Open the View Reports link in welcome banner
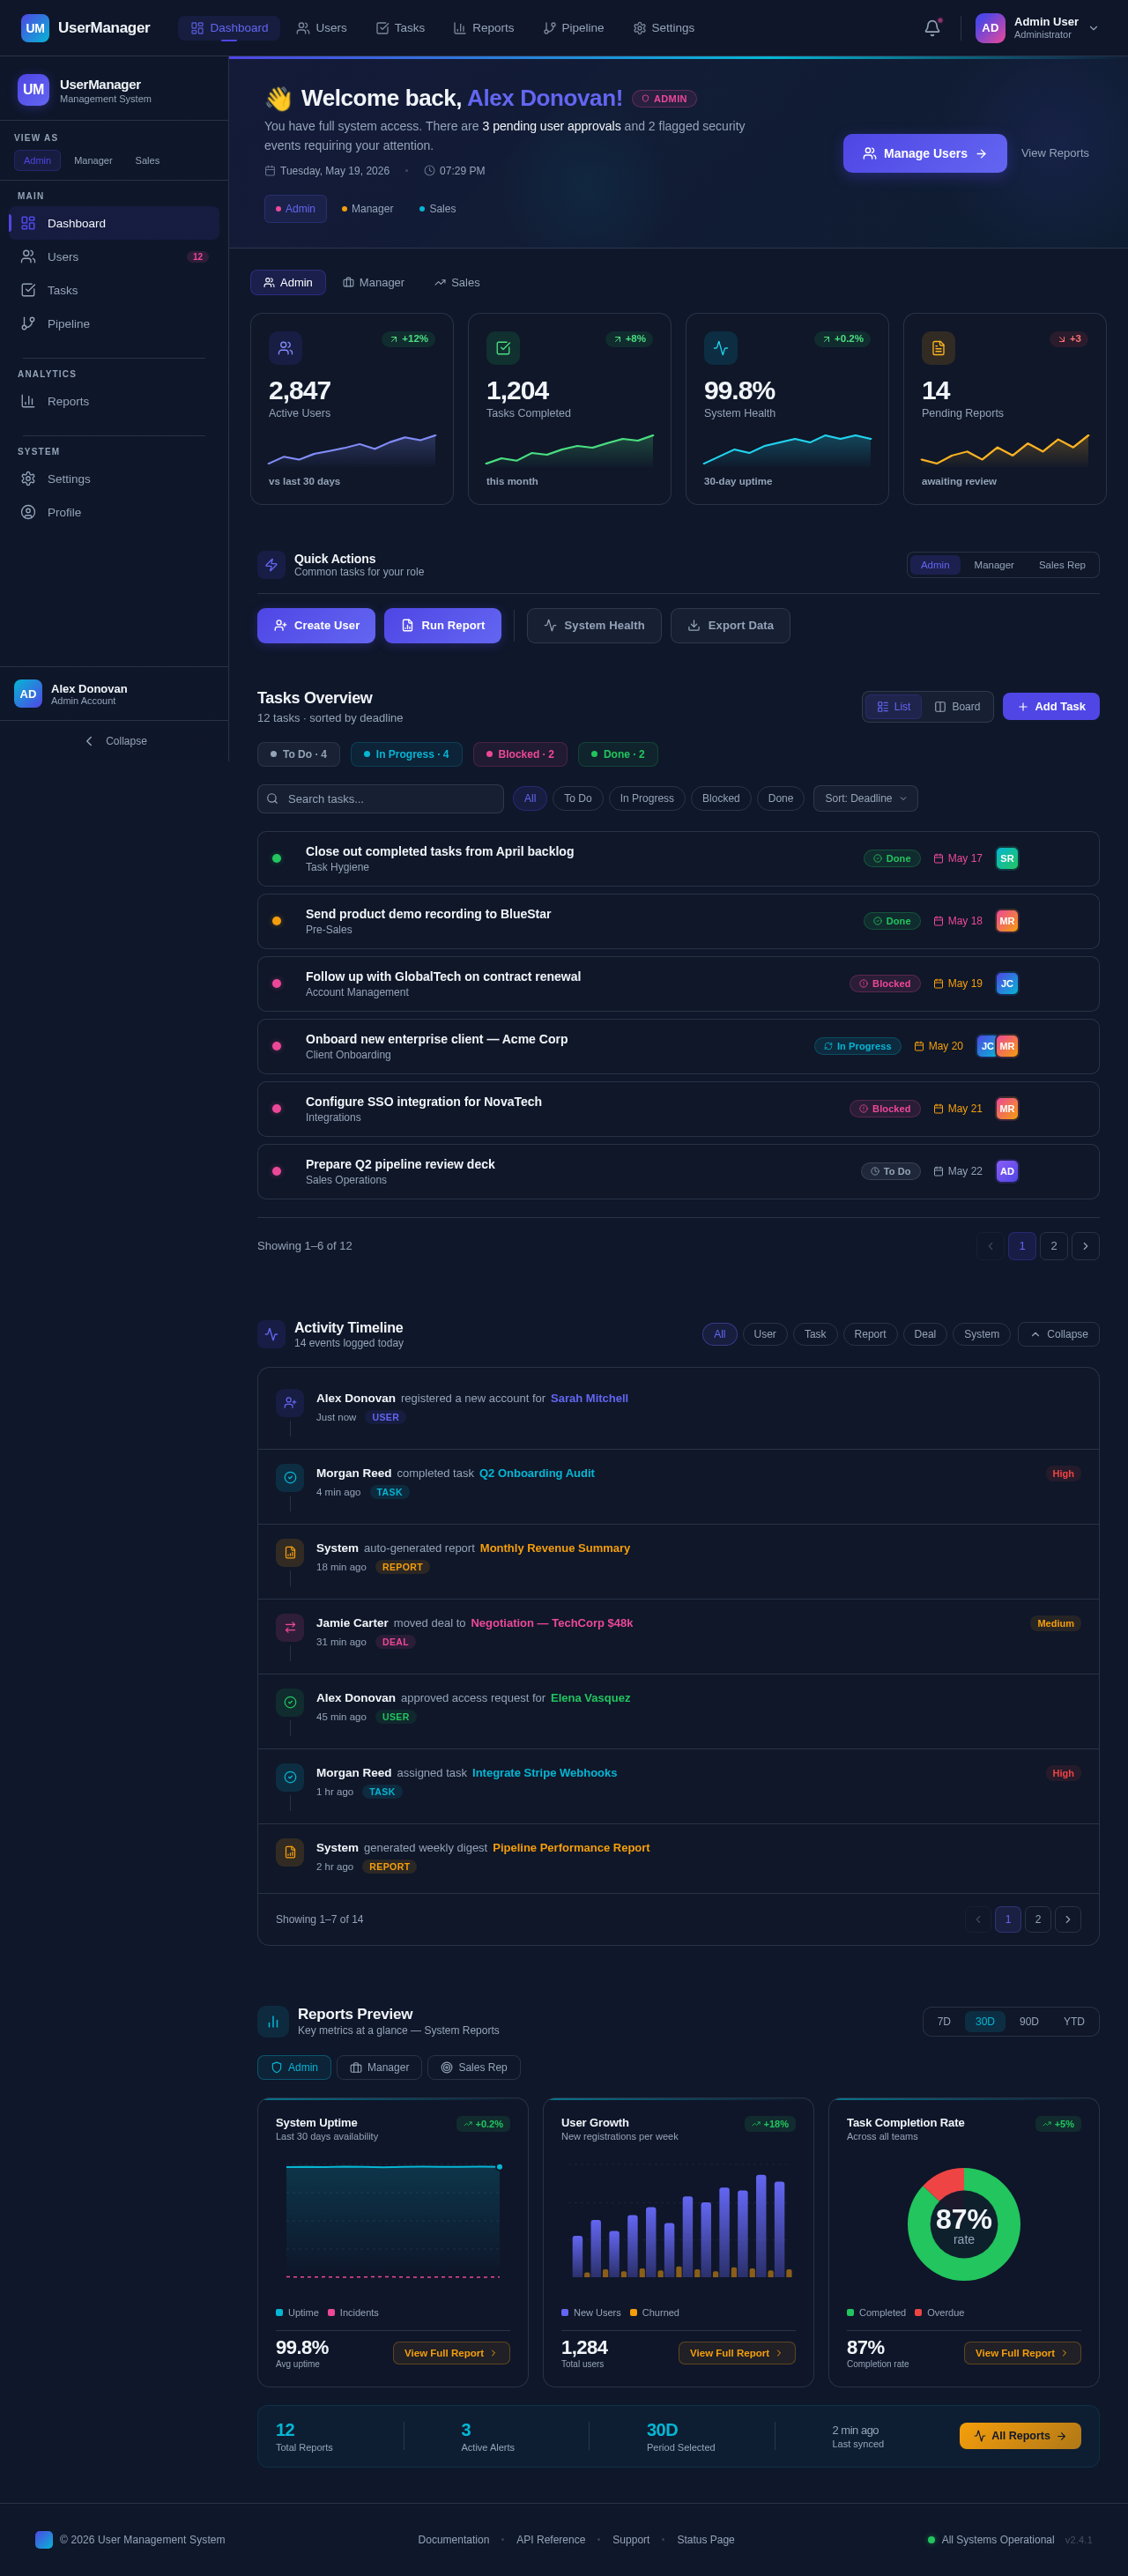 pyautogui.click(x=1055, y=153)
